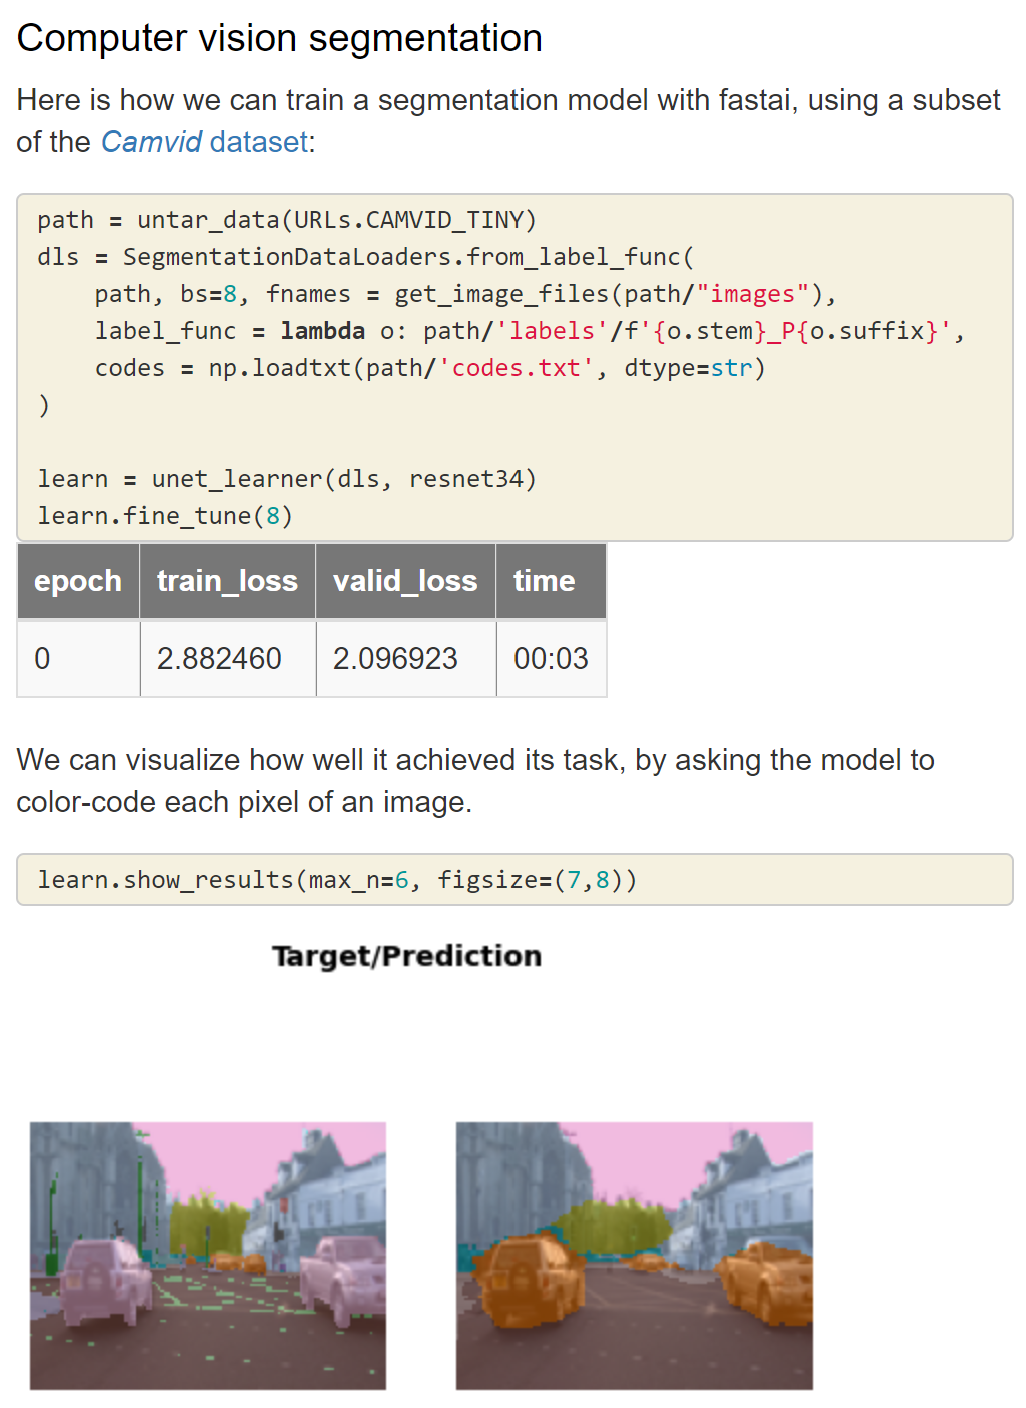
Task: Click the train_loss column header
Action: point(227,581)
